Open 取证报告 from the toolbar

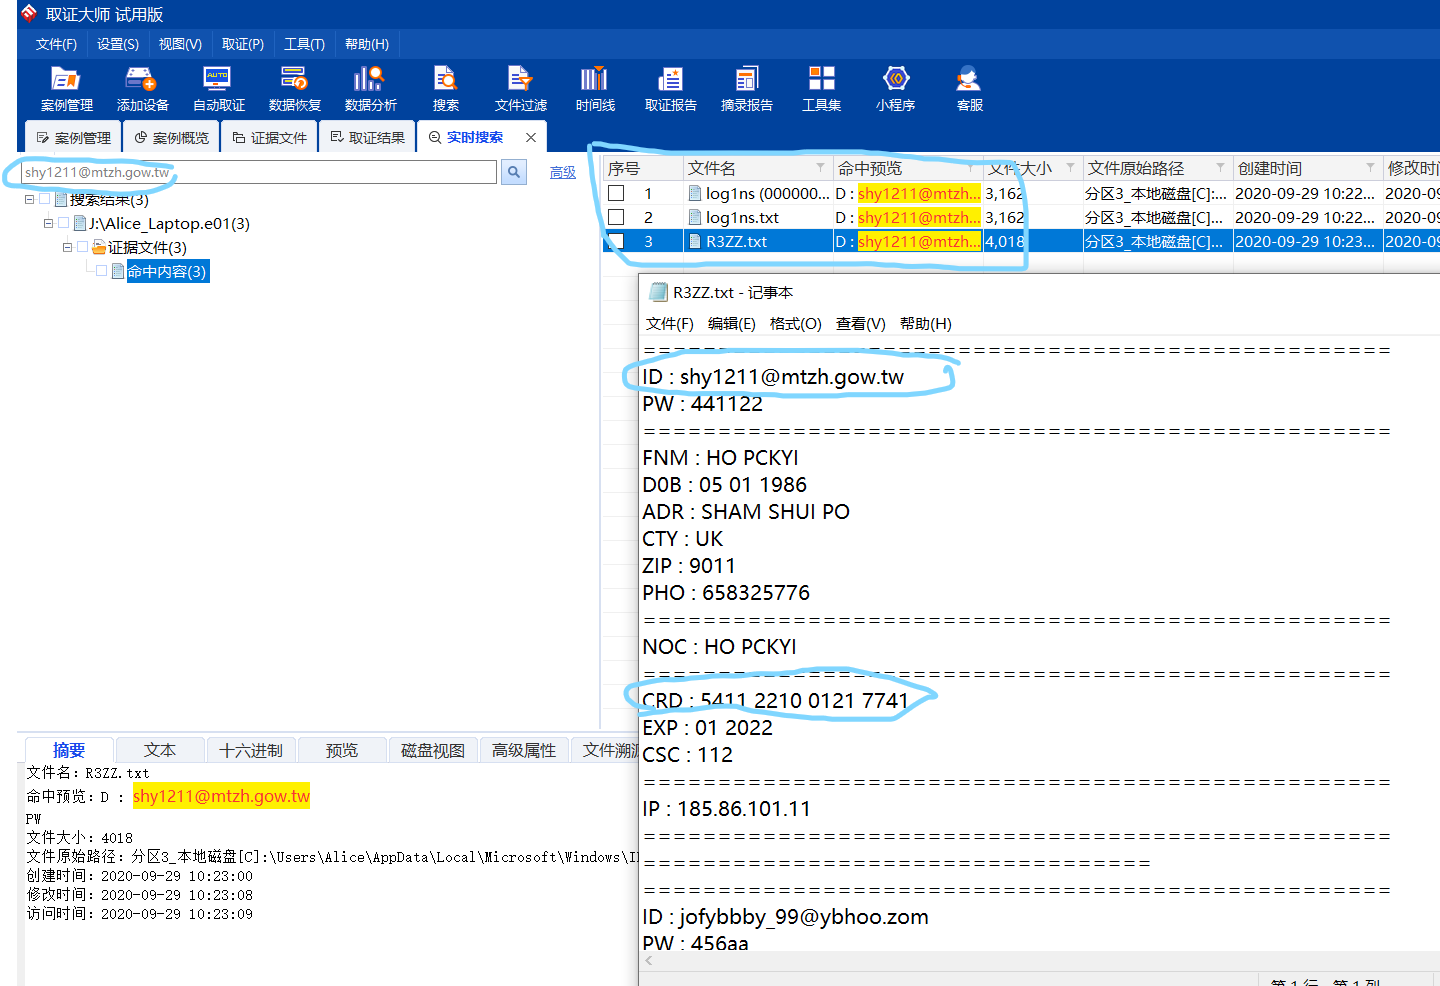(670, 88)
